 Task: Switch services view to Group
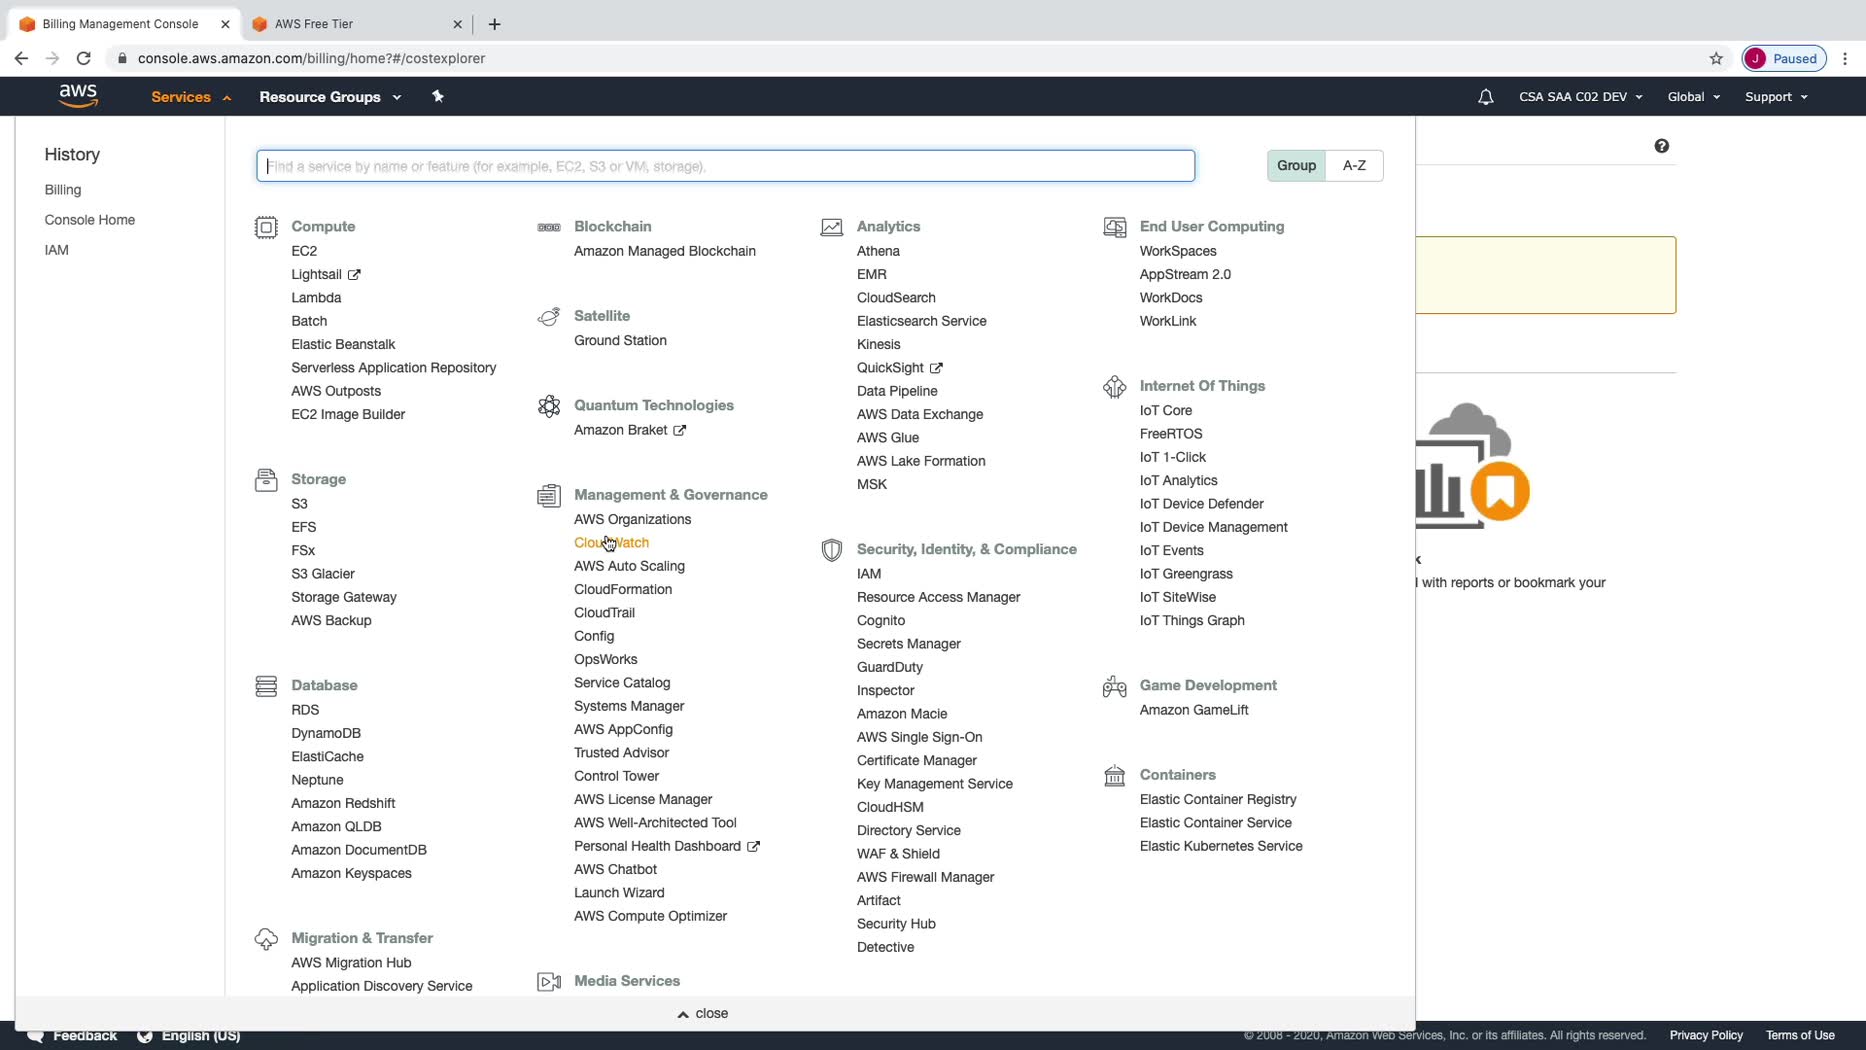point(1296,166)
